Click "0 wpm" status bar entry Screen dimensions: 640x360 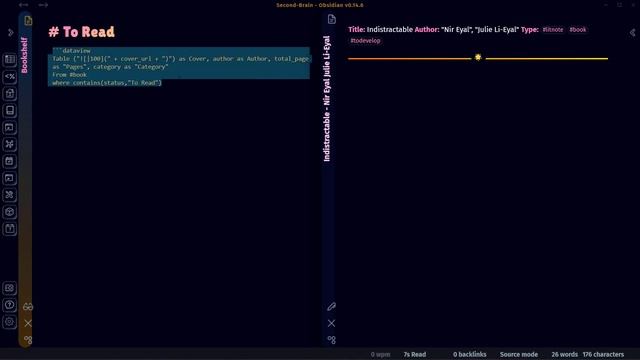pos(380,354)
